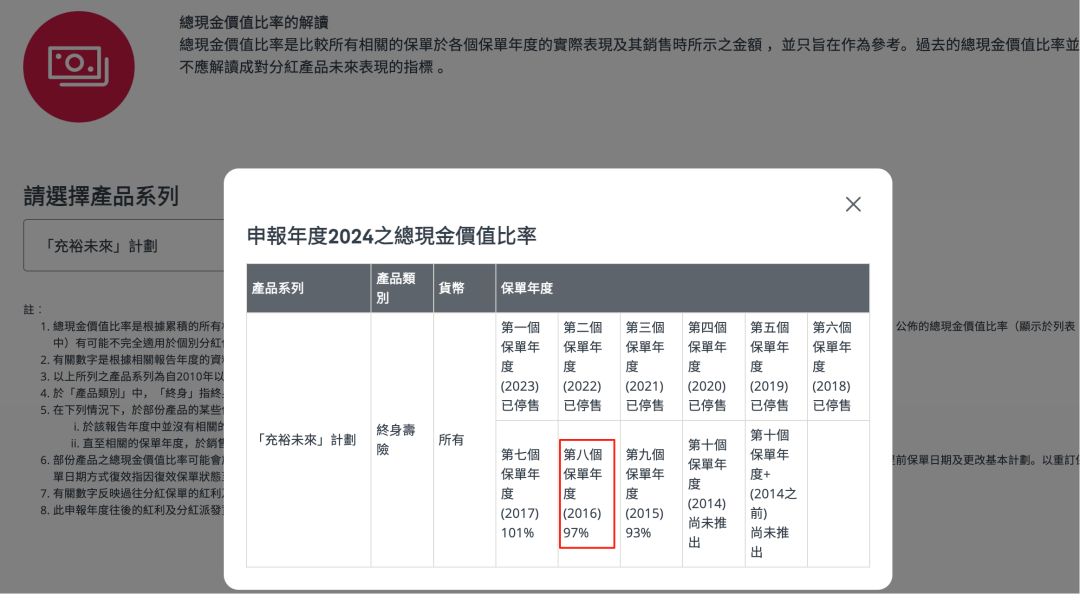Viewport: 1080px width, 594px height.
Task: Click the 第四個保單年度 (2020) cell
Action: [712, 366]
